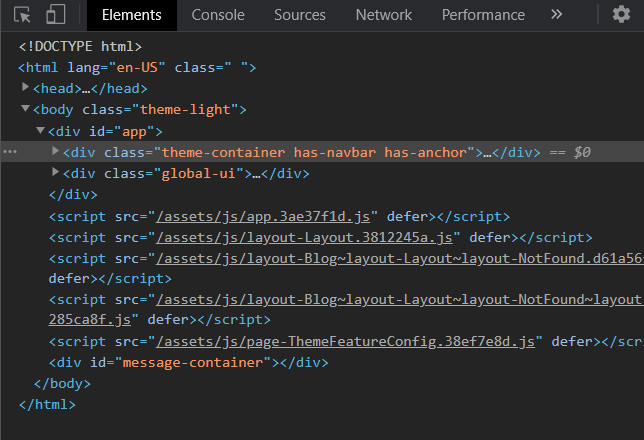This screenshot has width=644, height=440.
Task: Select the closing body tag
Action: click(62, 383)
